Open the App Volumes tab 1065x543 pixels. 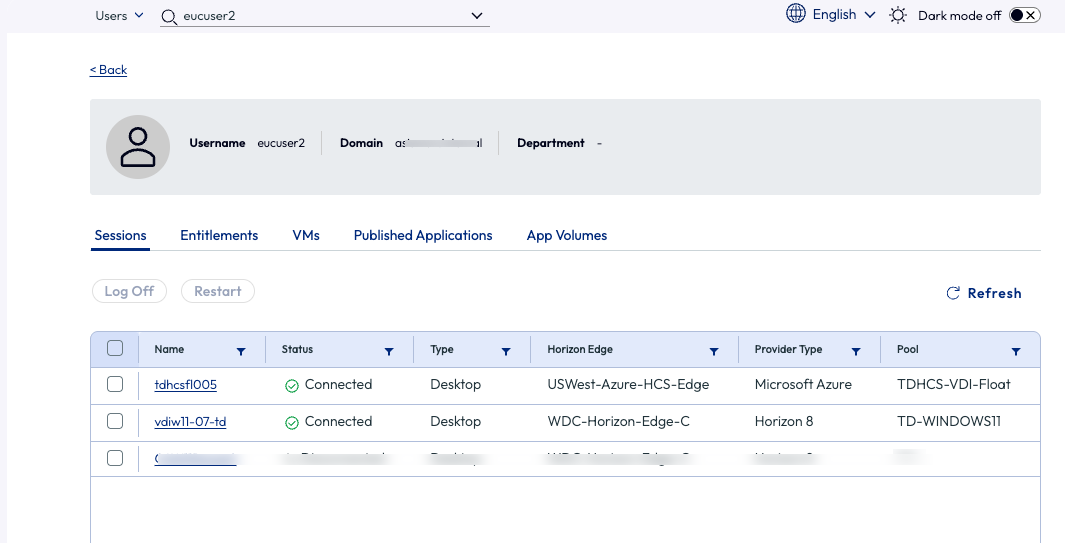click(x=567, y=235)
